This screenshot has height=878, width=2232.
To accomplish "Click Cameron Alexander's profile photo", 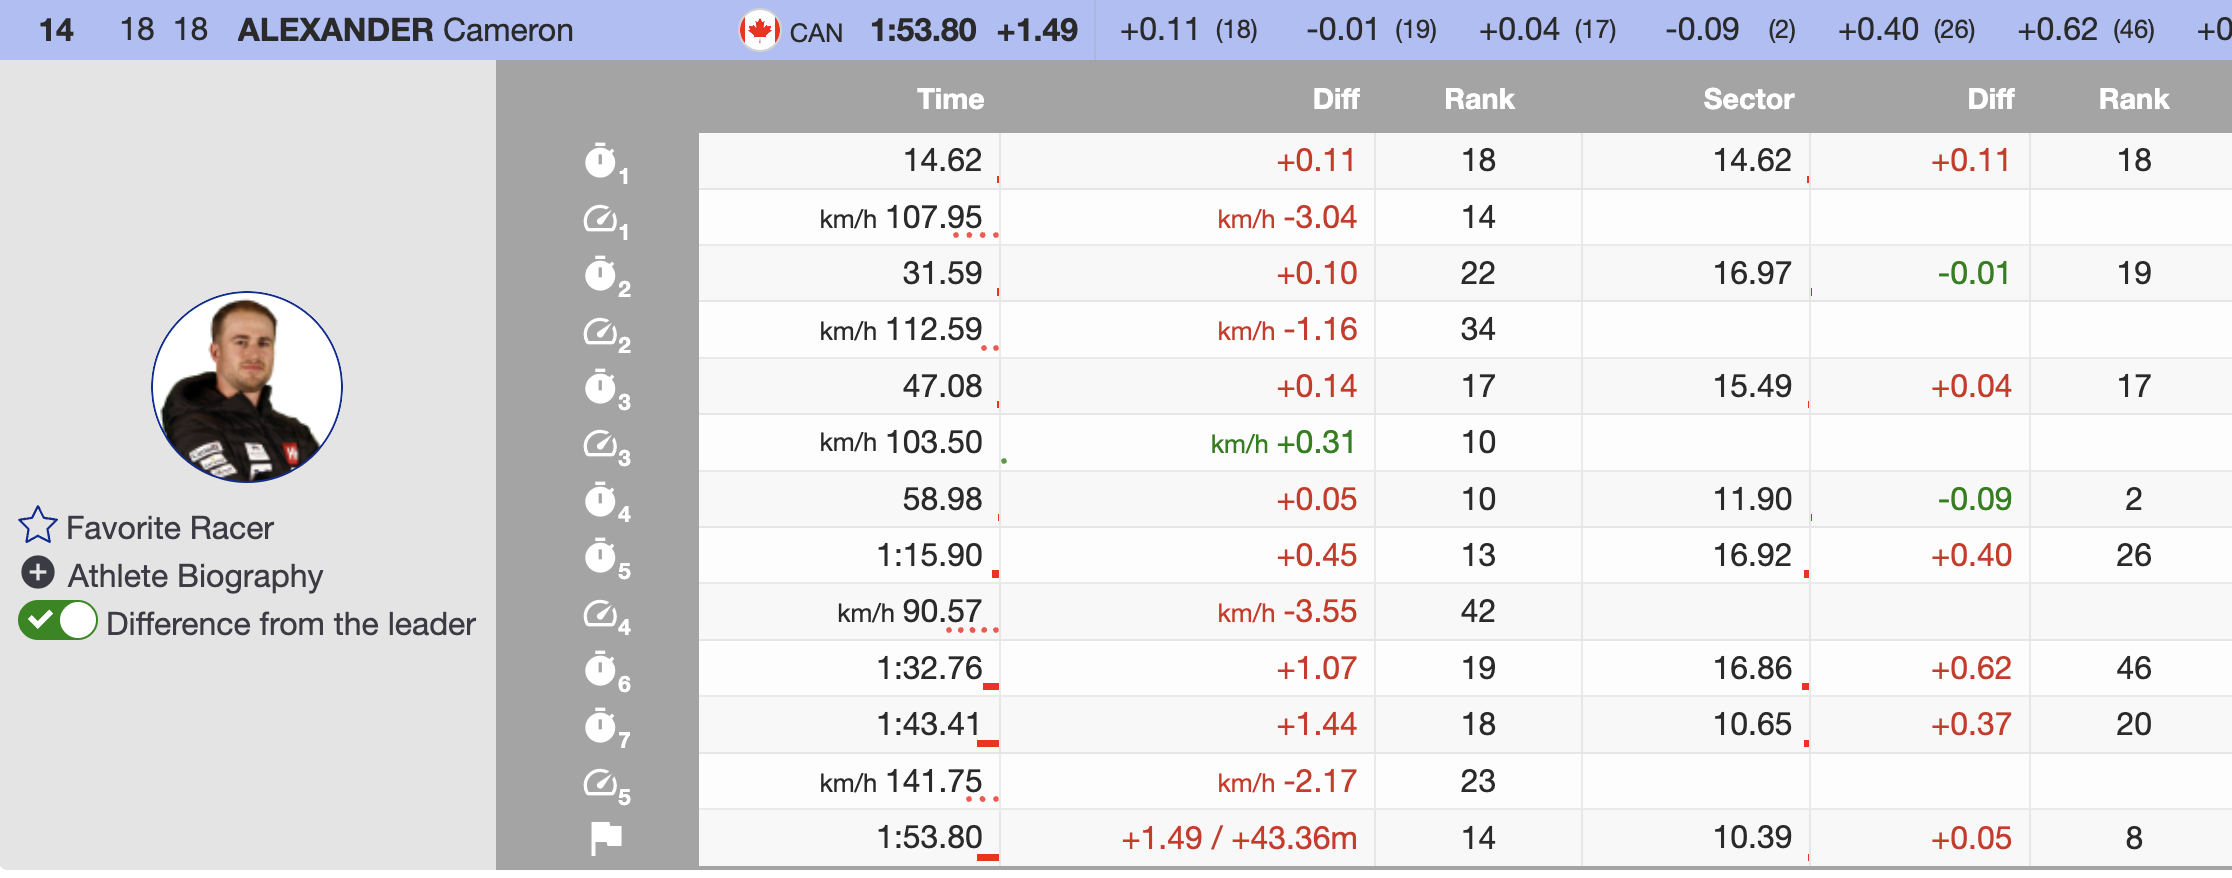I will click(x=247, y=387).
